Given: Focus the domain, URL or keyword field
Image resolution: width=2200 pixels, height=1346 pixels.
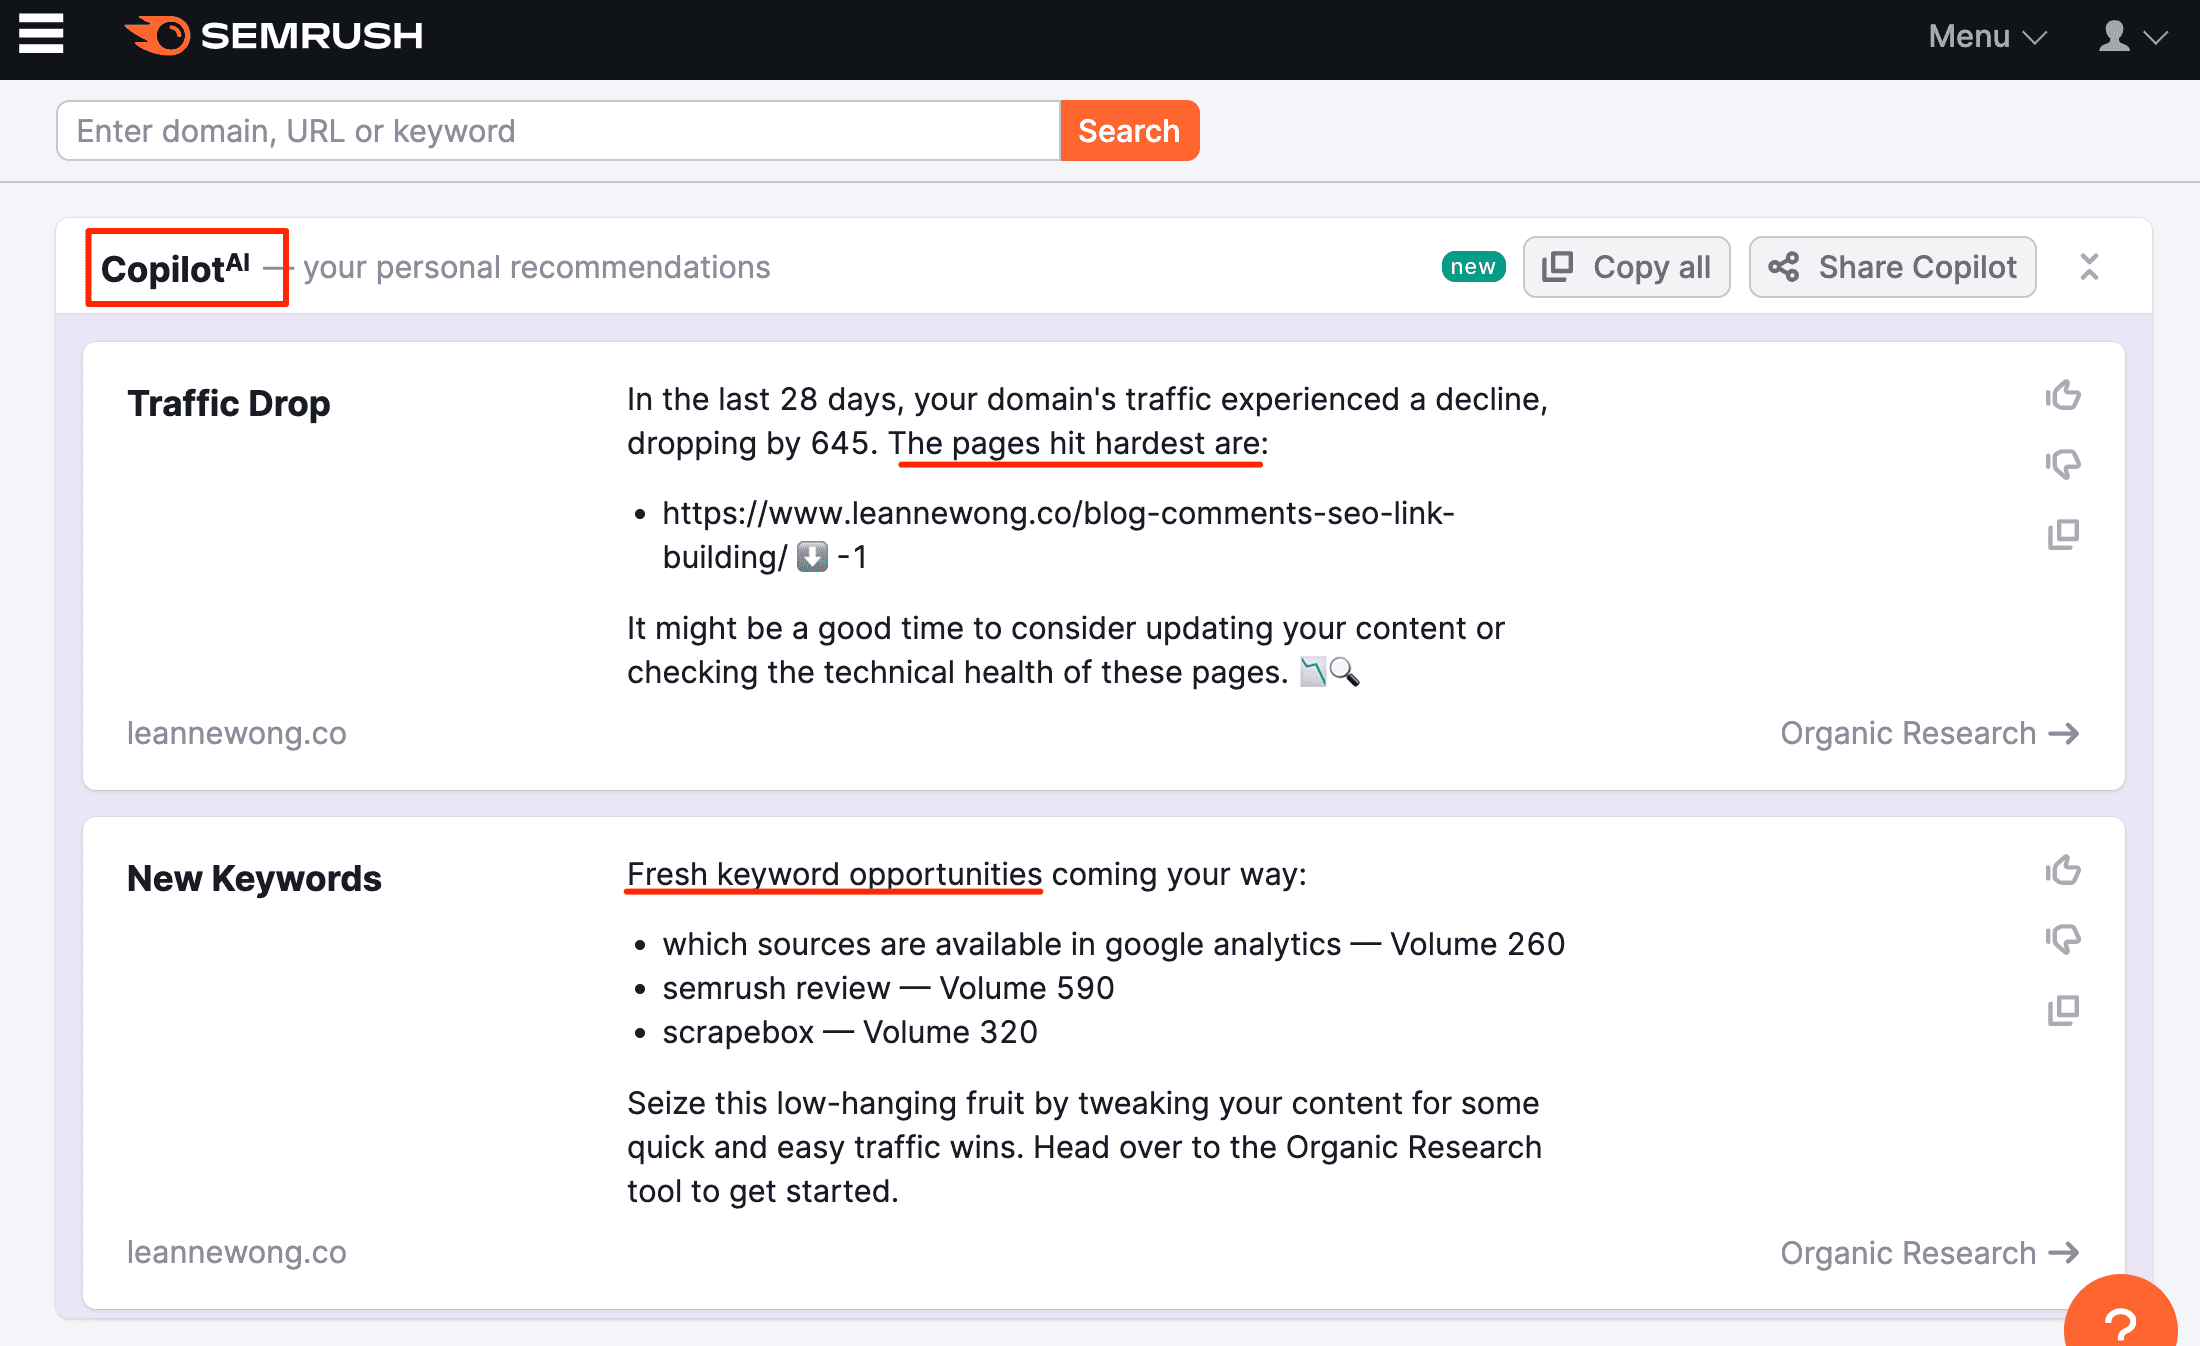Looking at the screenshot, I should point(558,130).
